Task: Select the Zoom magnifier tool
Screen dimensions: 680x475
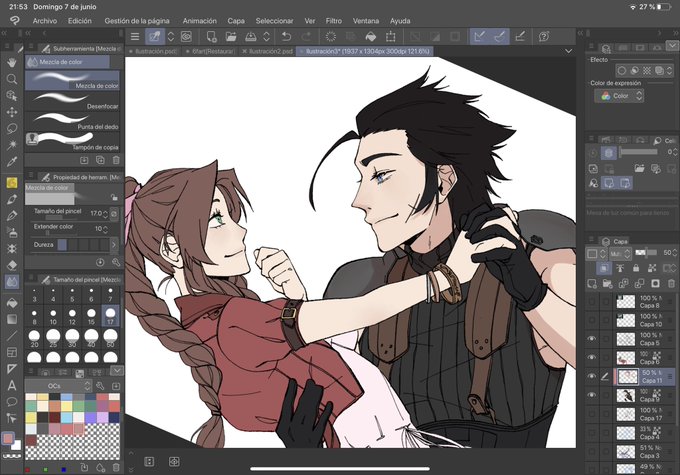Action: [12, 79]
